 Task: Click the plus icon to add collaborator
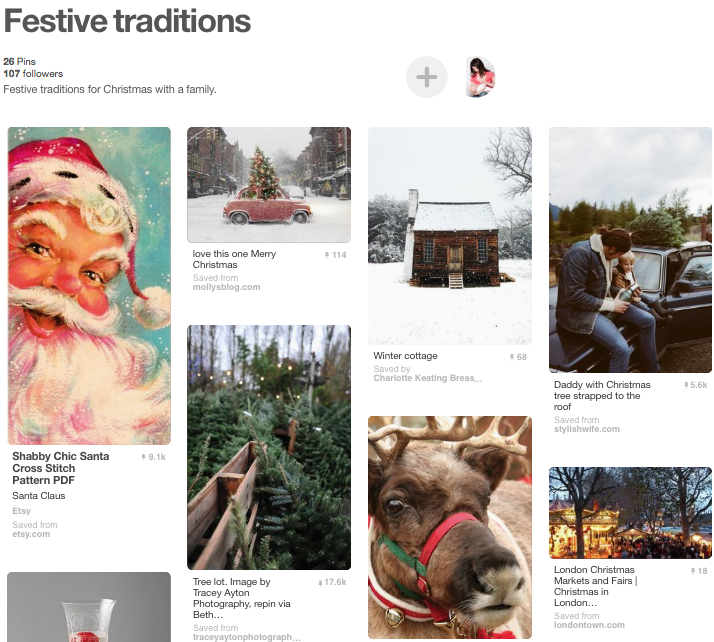coord(427,77)
